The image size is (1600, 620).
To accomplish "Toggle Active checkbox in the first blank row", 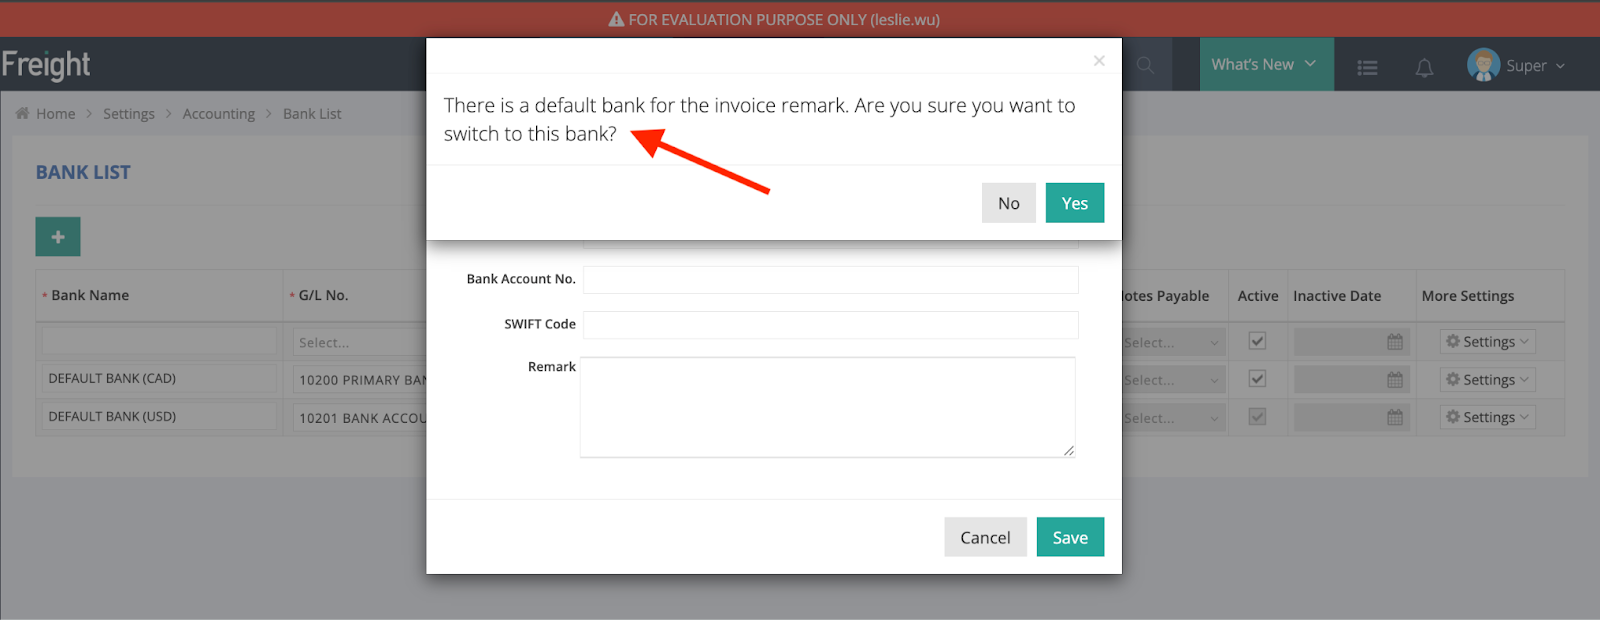I will click(x=1257, y=342).
